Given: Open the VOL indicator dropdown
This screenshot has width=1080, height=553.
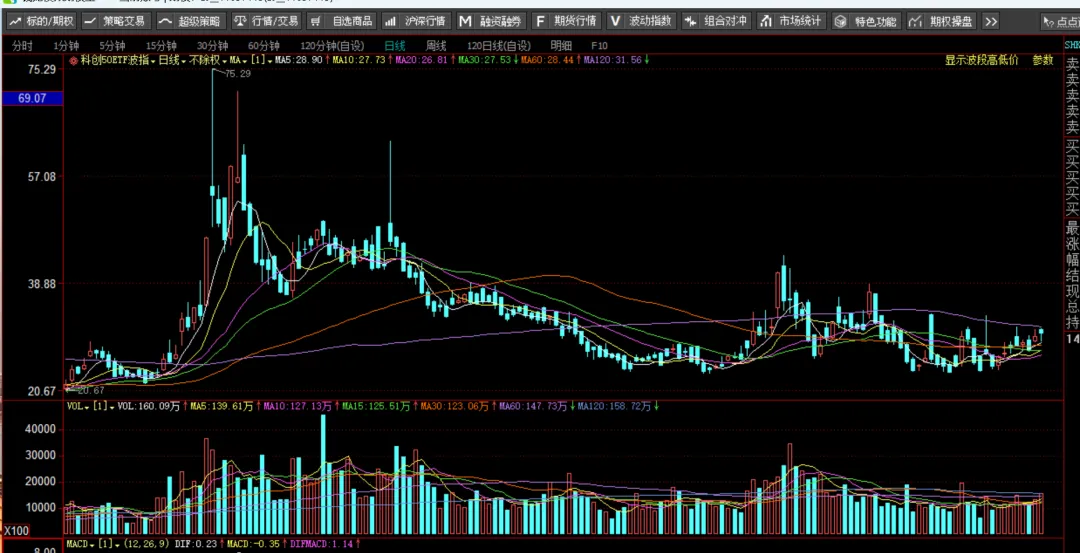Looking at the screenshot, I should [x=77, y=406].
